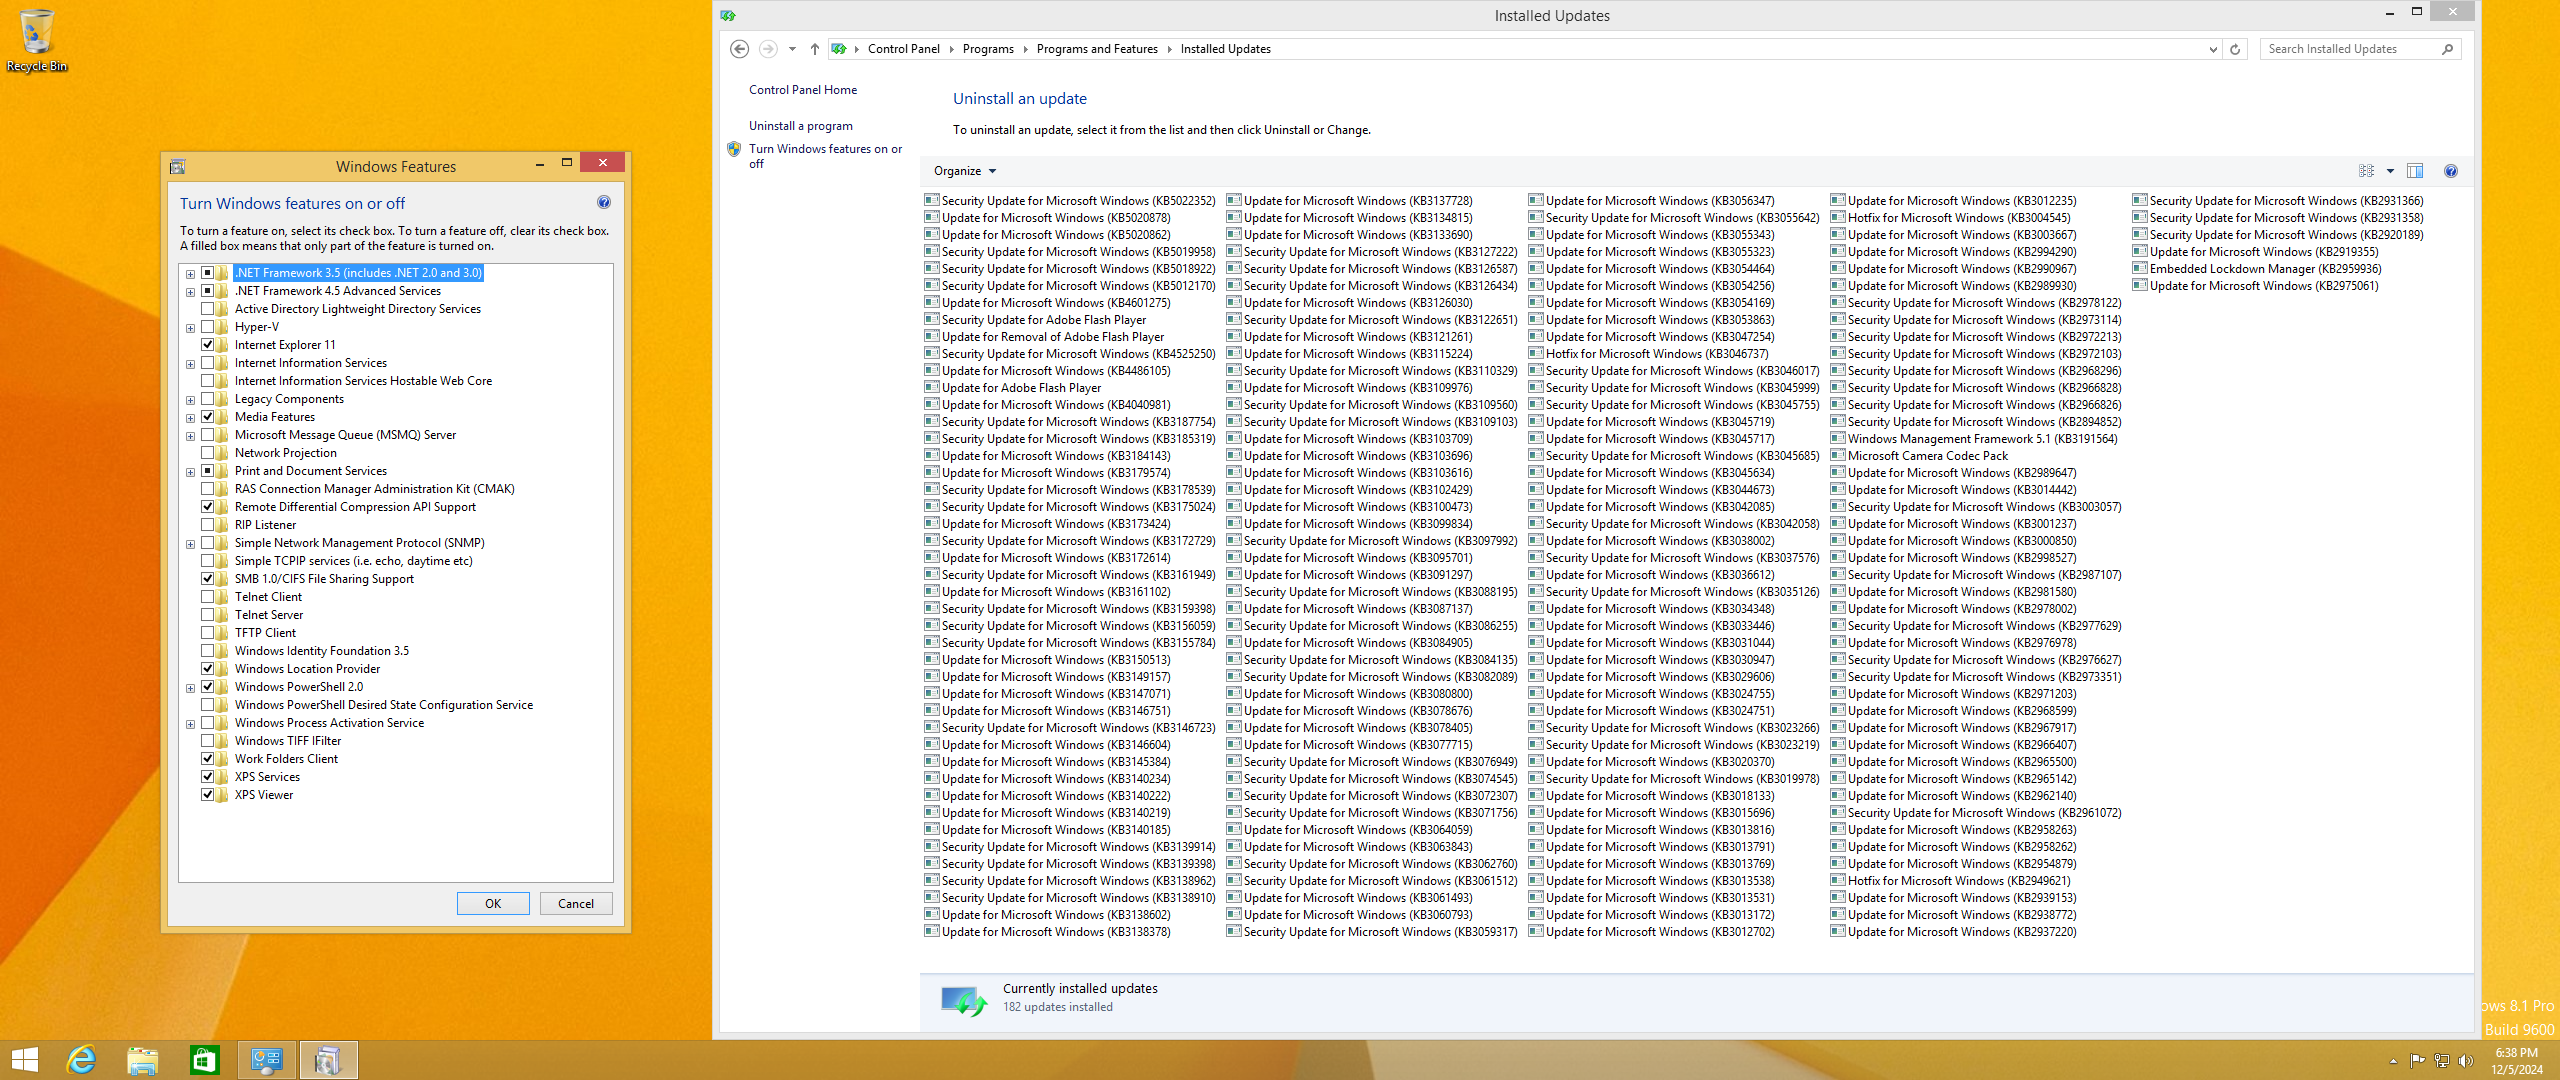Switch to Windows Features taskbar button
Viewport: 2560px width, 1080px height.
click(x=328, y=1060)
